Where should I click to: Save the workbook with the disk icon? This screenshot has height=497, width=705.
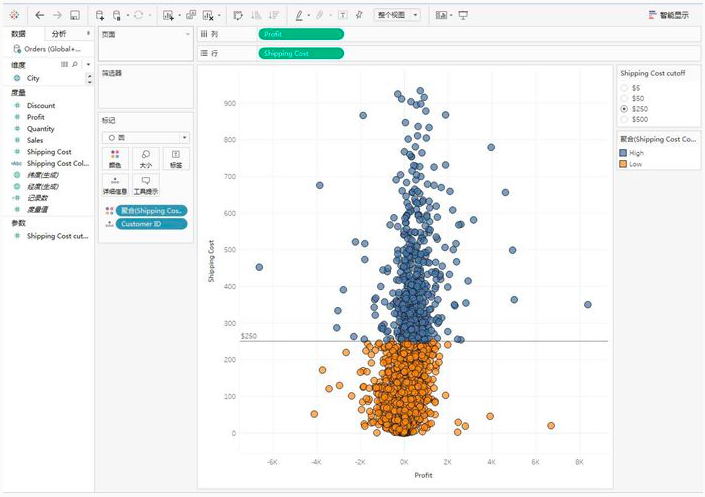coord(75,15)
